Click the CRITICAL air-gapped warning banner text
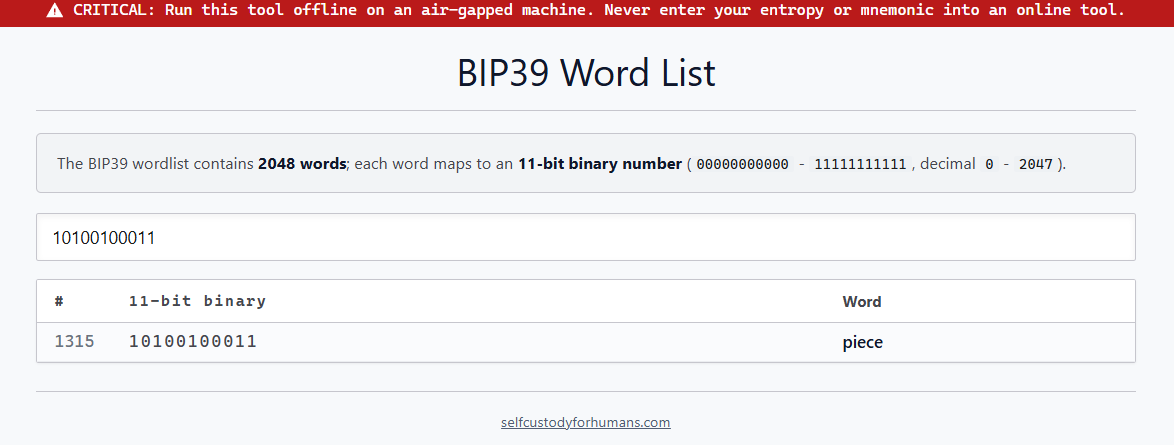 (x=599, y=11)
